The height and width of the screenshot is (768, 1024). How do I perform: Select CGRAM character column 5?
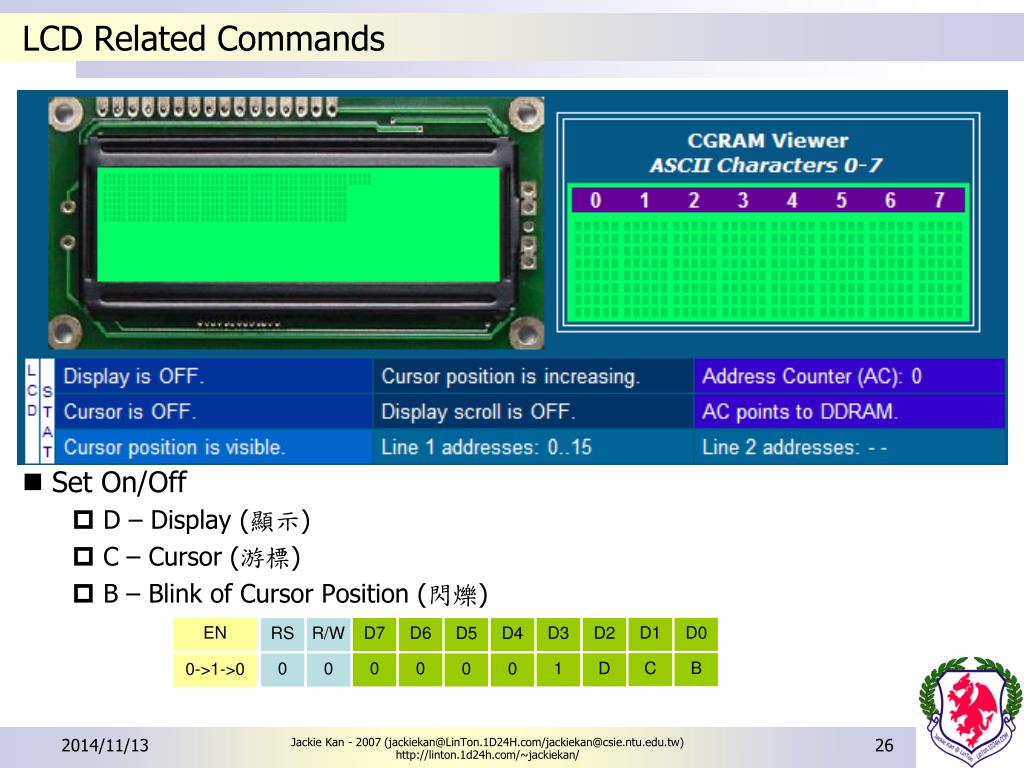(x=841, y=200)
